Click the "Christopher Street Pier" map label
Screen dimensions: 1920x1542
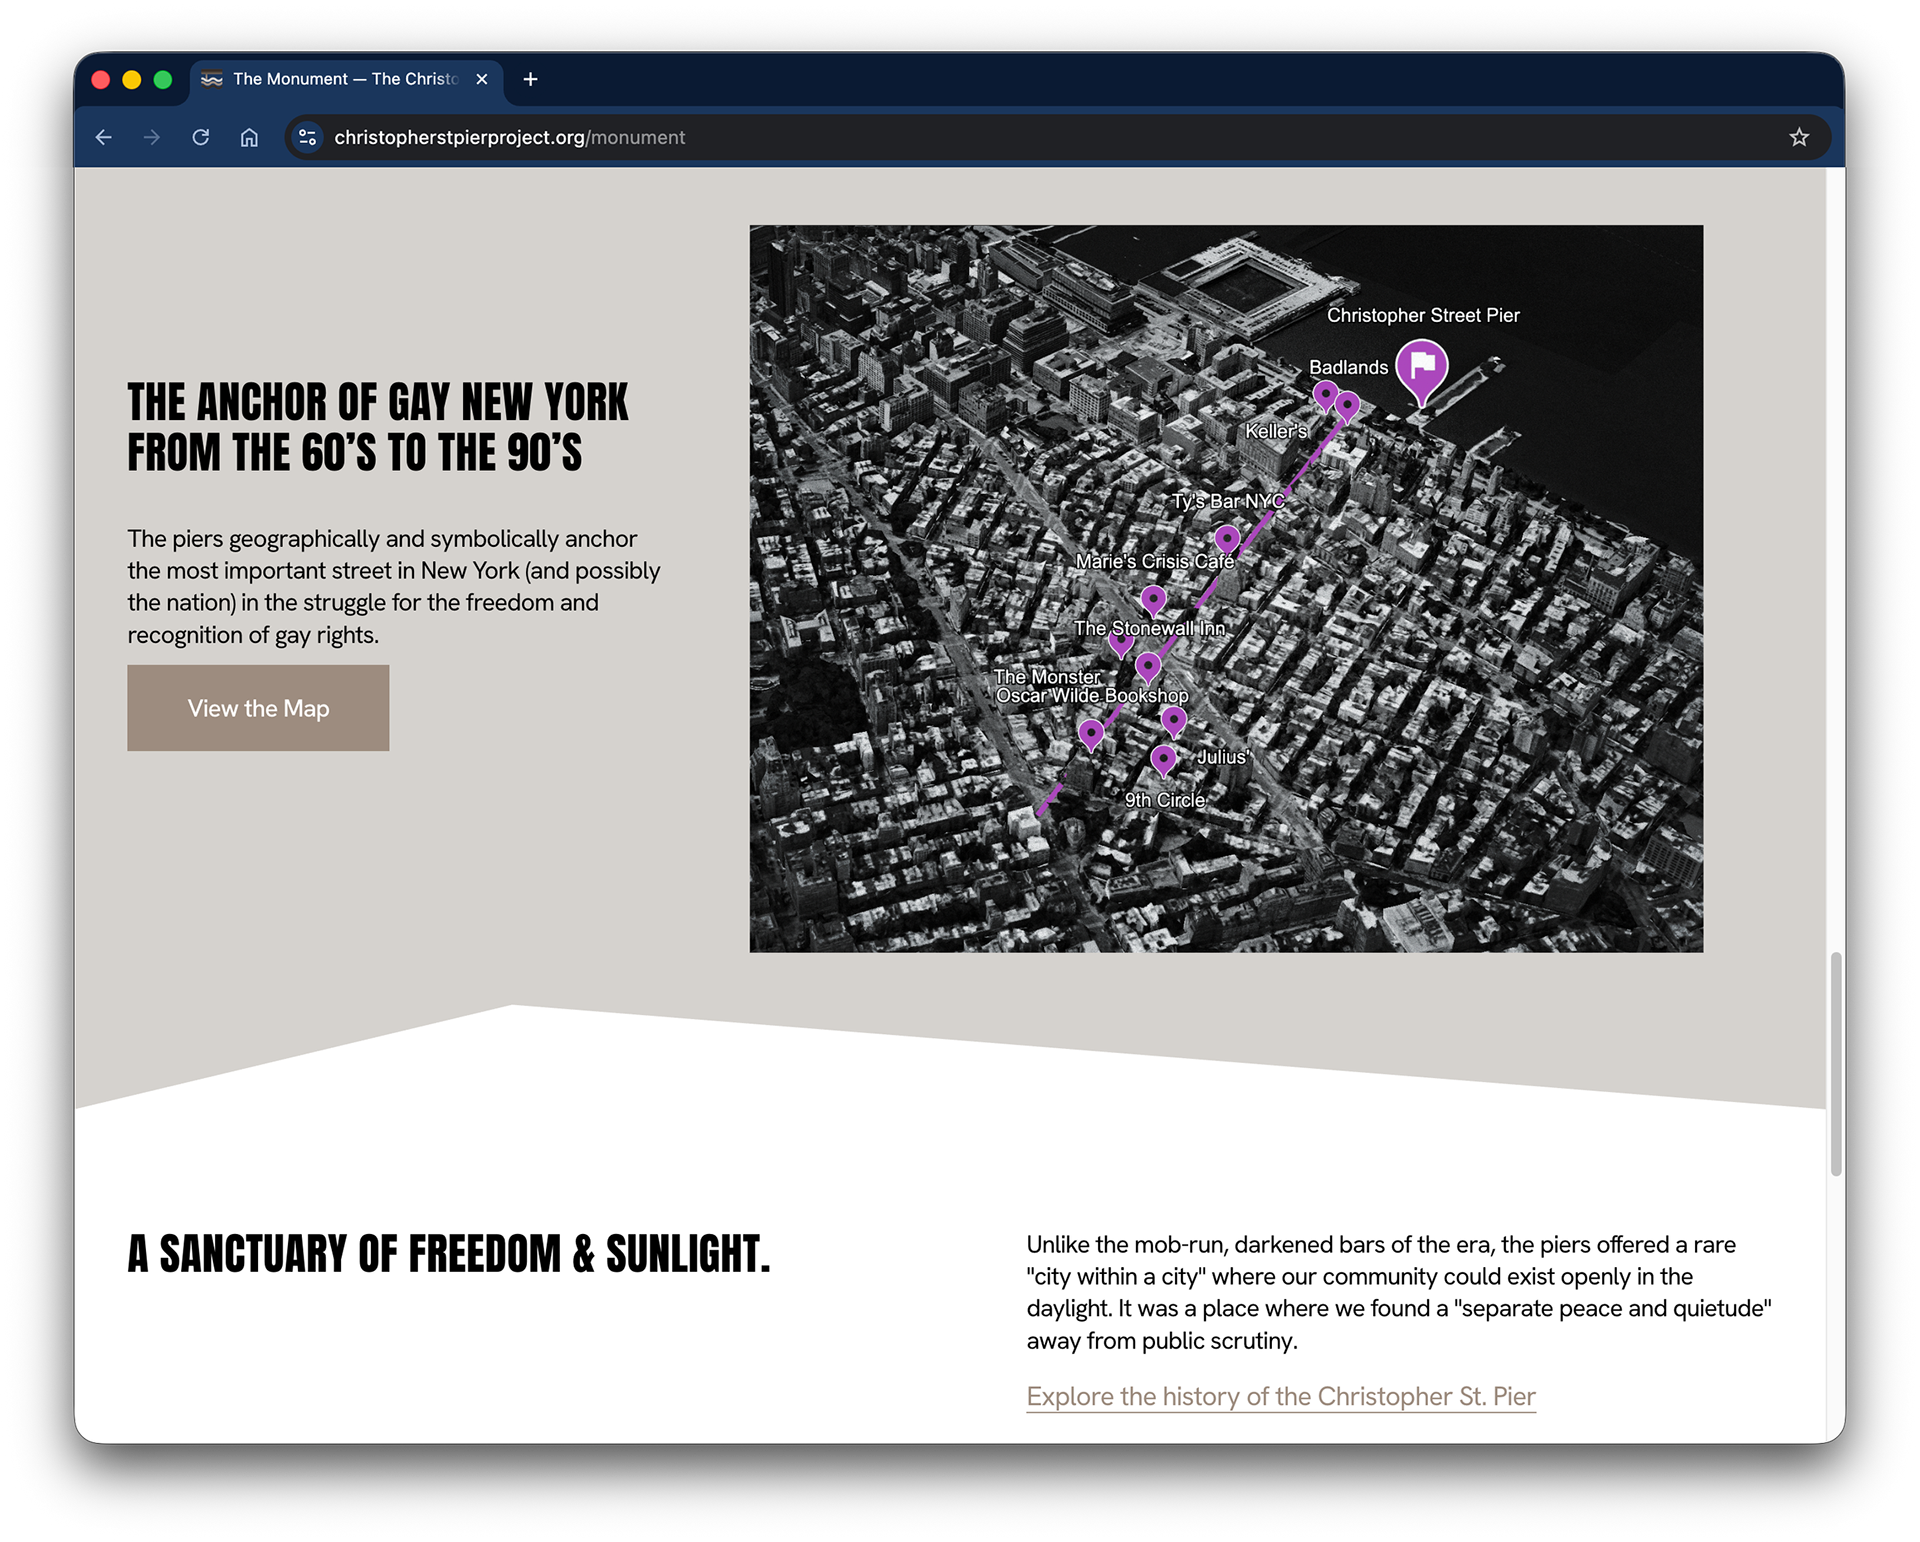(x=1423, y=315)
